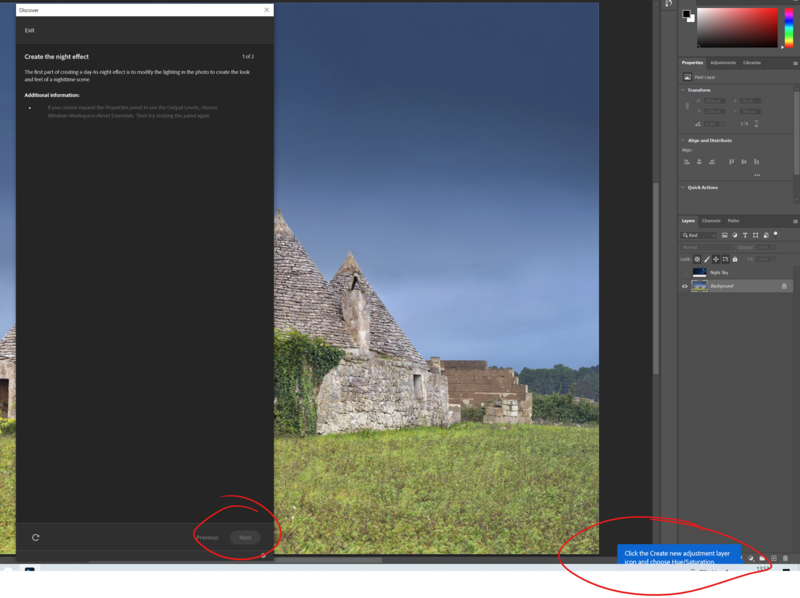Open the Kind filter dropdown
The width and height of the screenshot is (800, 598).
(x=699, y=235)
